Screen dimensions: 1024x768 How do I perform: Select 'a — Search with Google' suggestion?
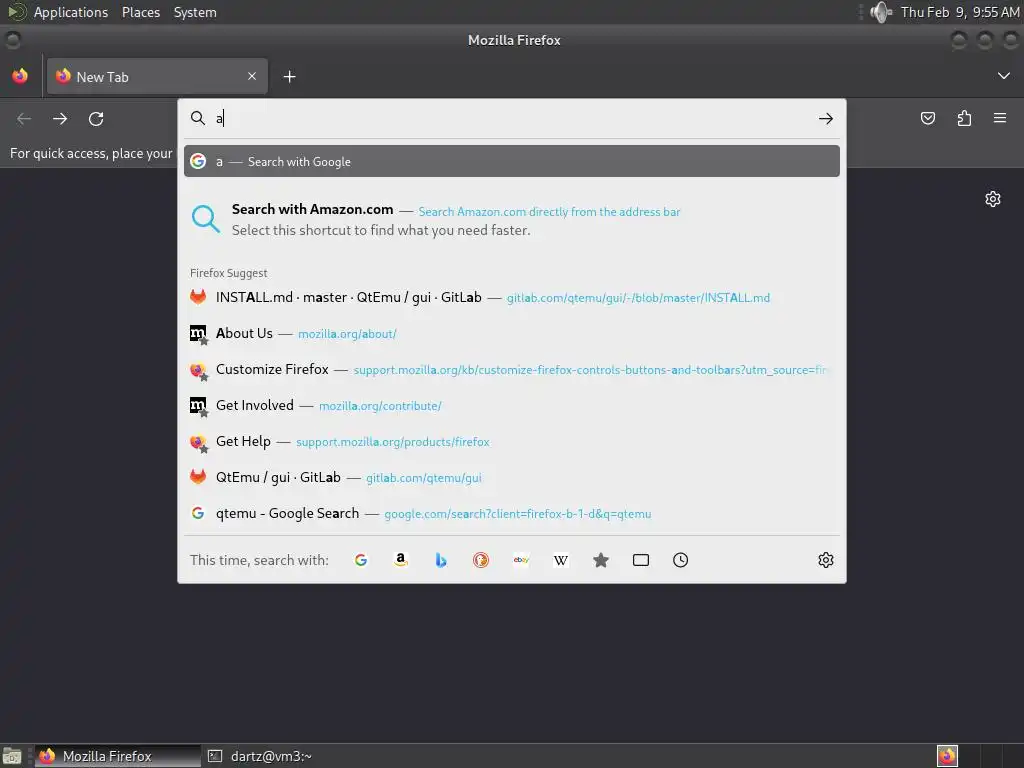tap(512, 161)
